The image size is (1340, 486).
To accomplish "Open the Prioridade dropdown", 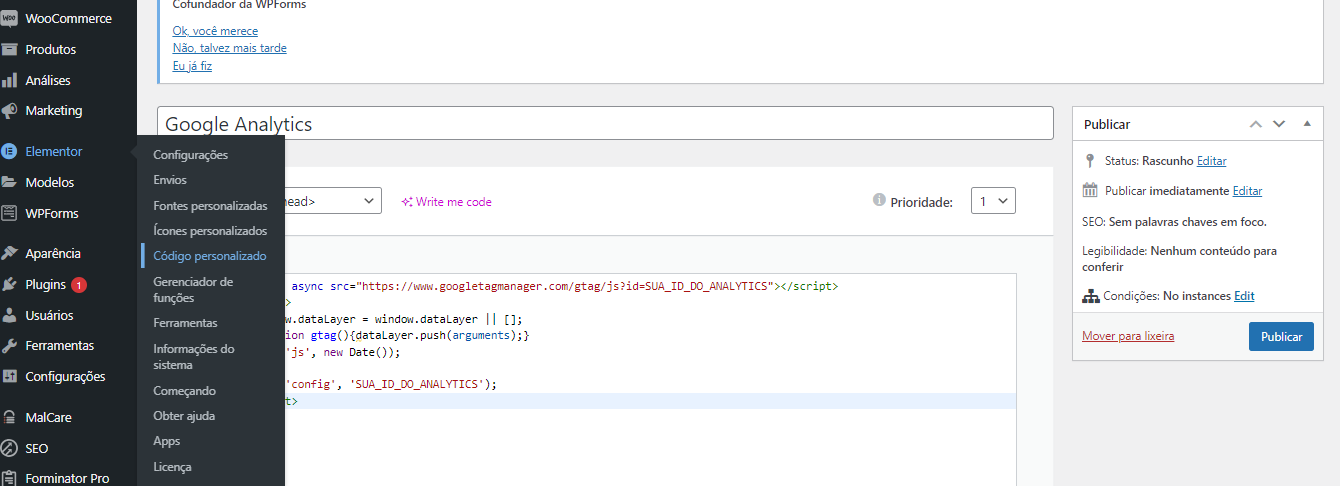I will [993, 201].
